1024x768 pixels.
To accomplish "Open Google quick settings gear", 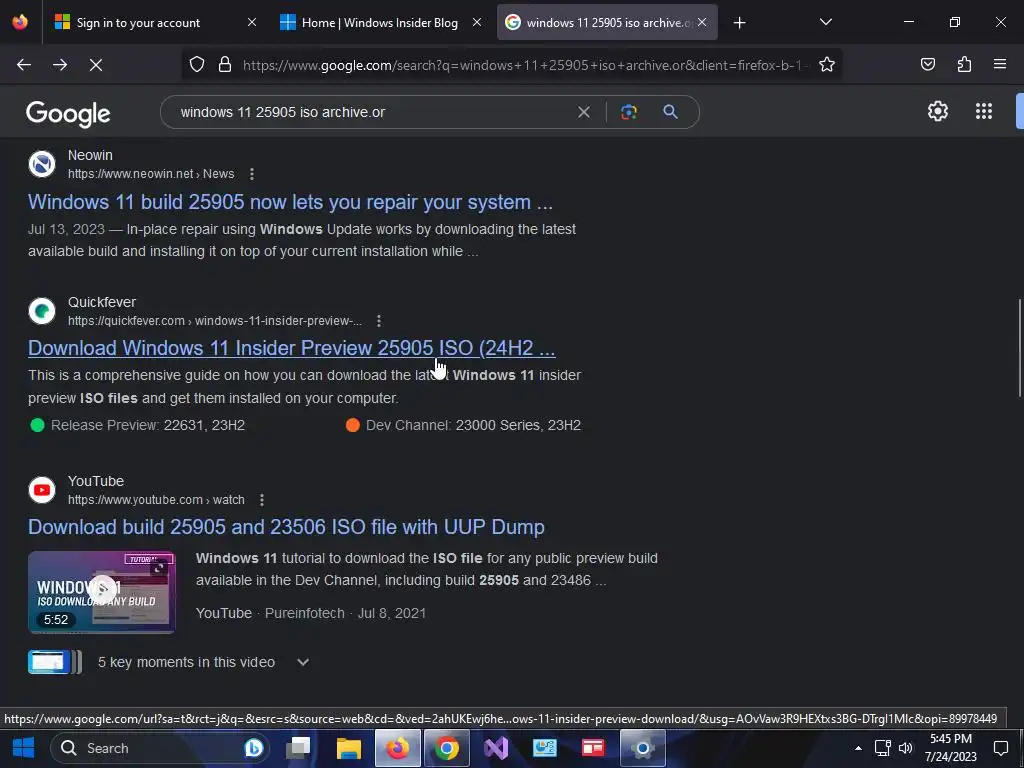I will [938, 111].
